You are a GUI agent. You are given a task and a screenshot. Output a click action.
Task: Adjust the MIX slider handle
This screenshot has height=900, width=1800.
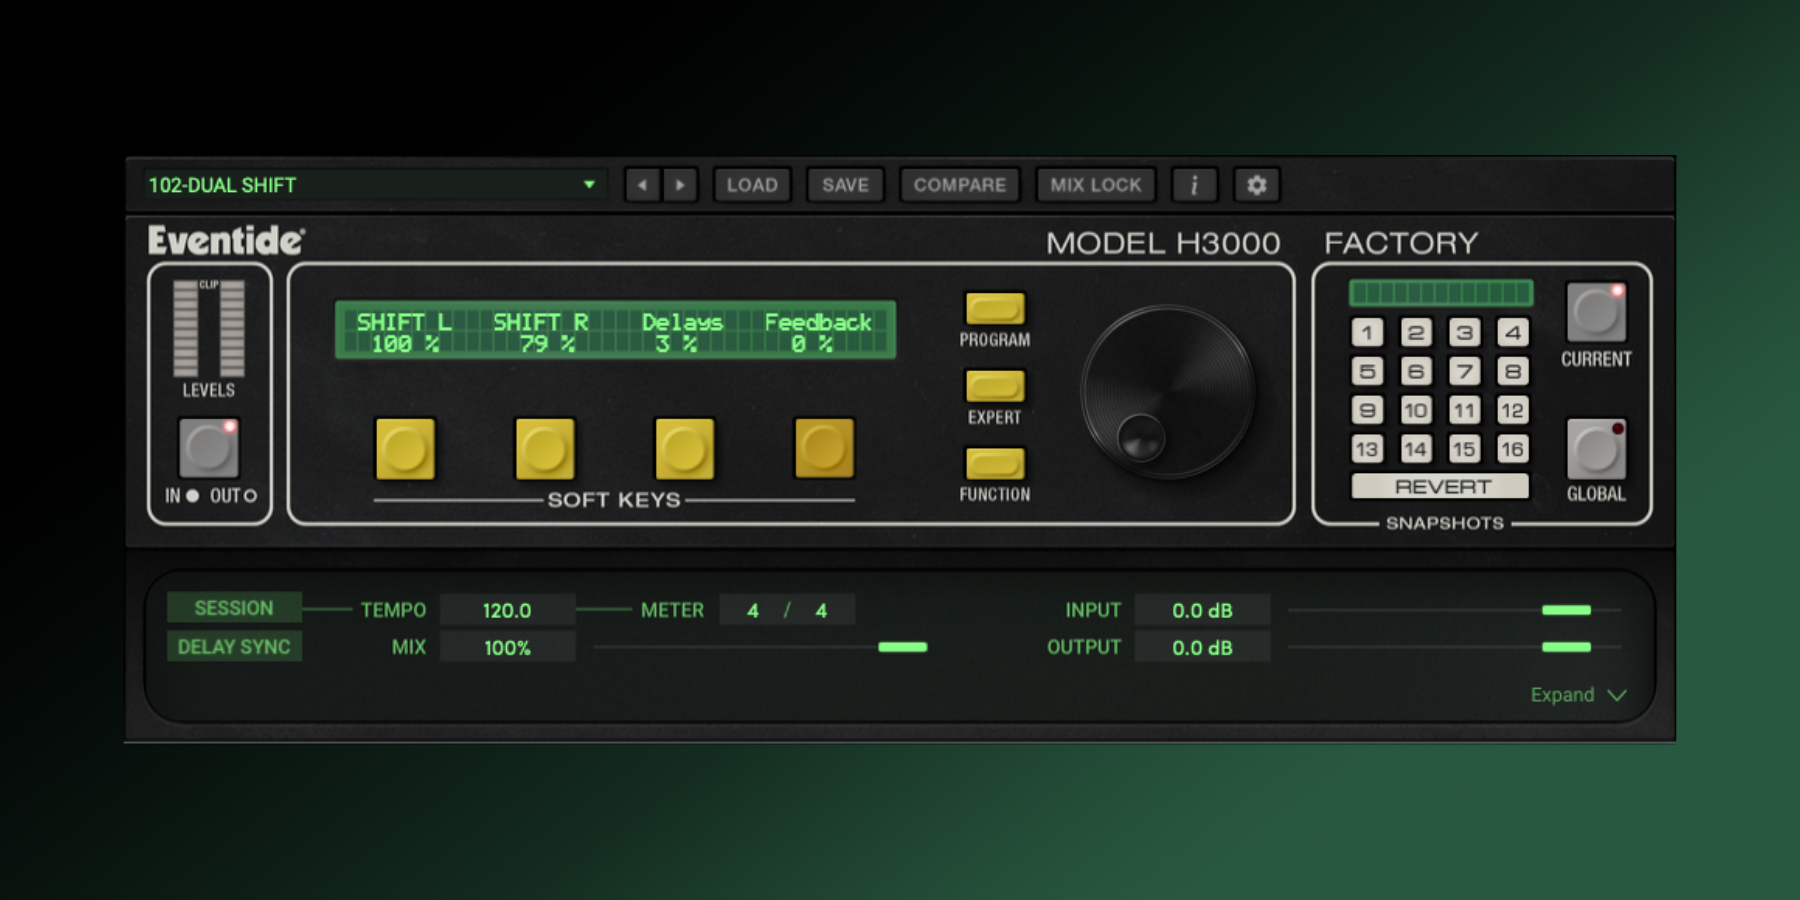pos(902,647)
